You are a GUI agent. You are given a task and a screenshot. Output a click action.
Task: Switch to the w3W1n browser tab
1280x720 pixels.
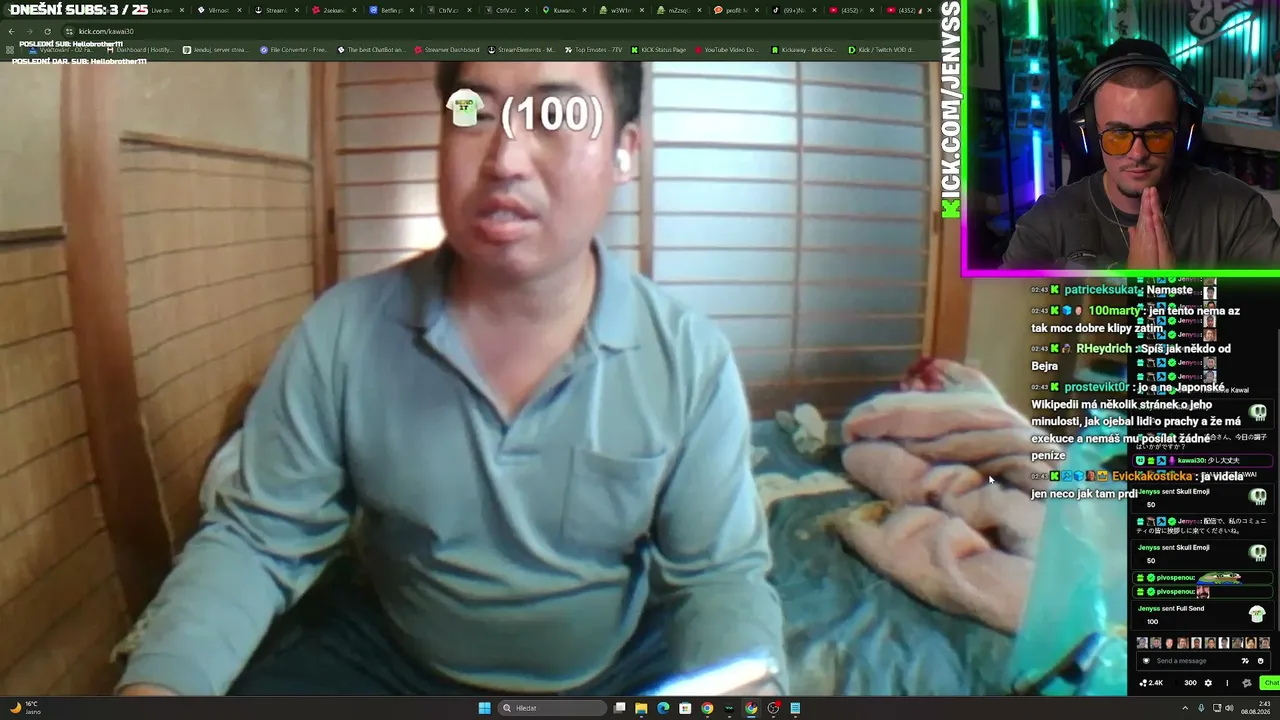(x=621, y=10)
